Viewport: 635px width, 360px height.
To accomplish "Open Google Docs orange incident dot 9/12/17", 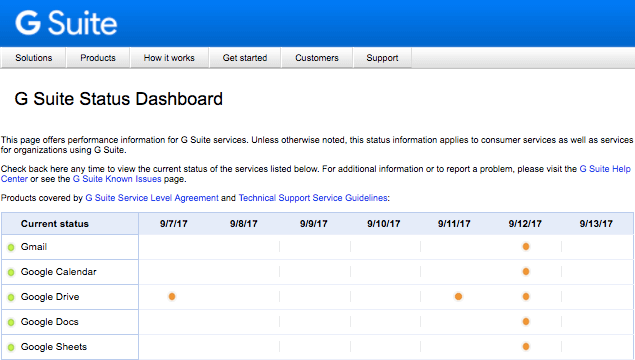I will 526,322.
